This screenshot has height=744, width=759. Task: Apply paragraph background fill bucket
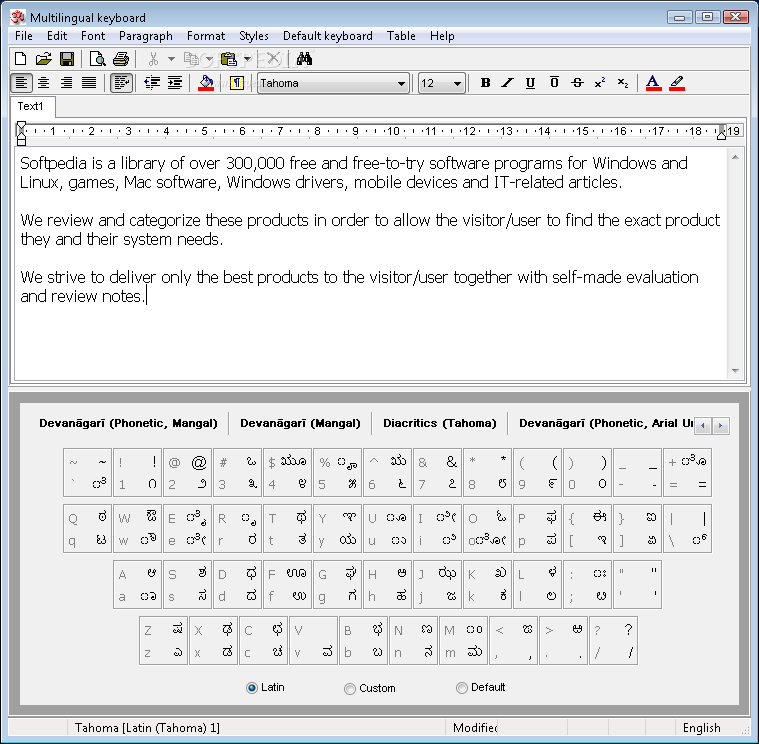(x=206, y=83)
